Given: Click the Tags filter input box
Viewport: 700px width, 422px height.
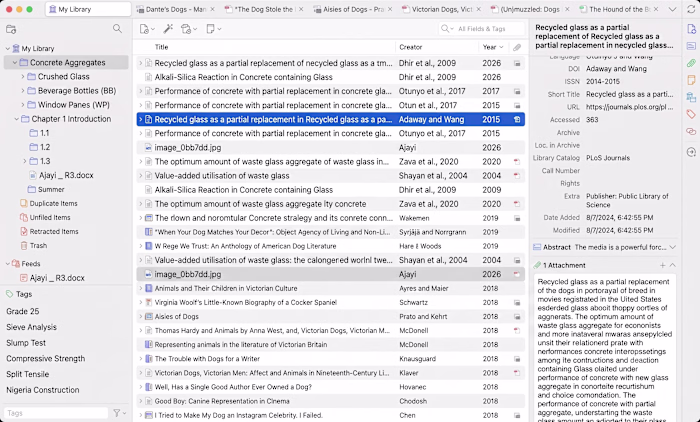Looking at the screenshot, I should point(56,413).
